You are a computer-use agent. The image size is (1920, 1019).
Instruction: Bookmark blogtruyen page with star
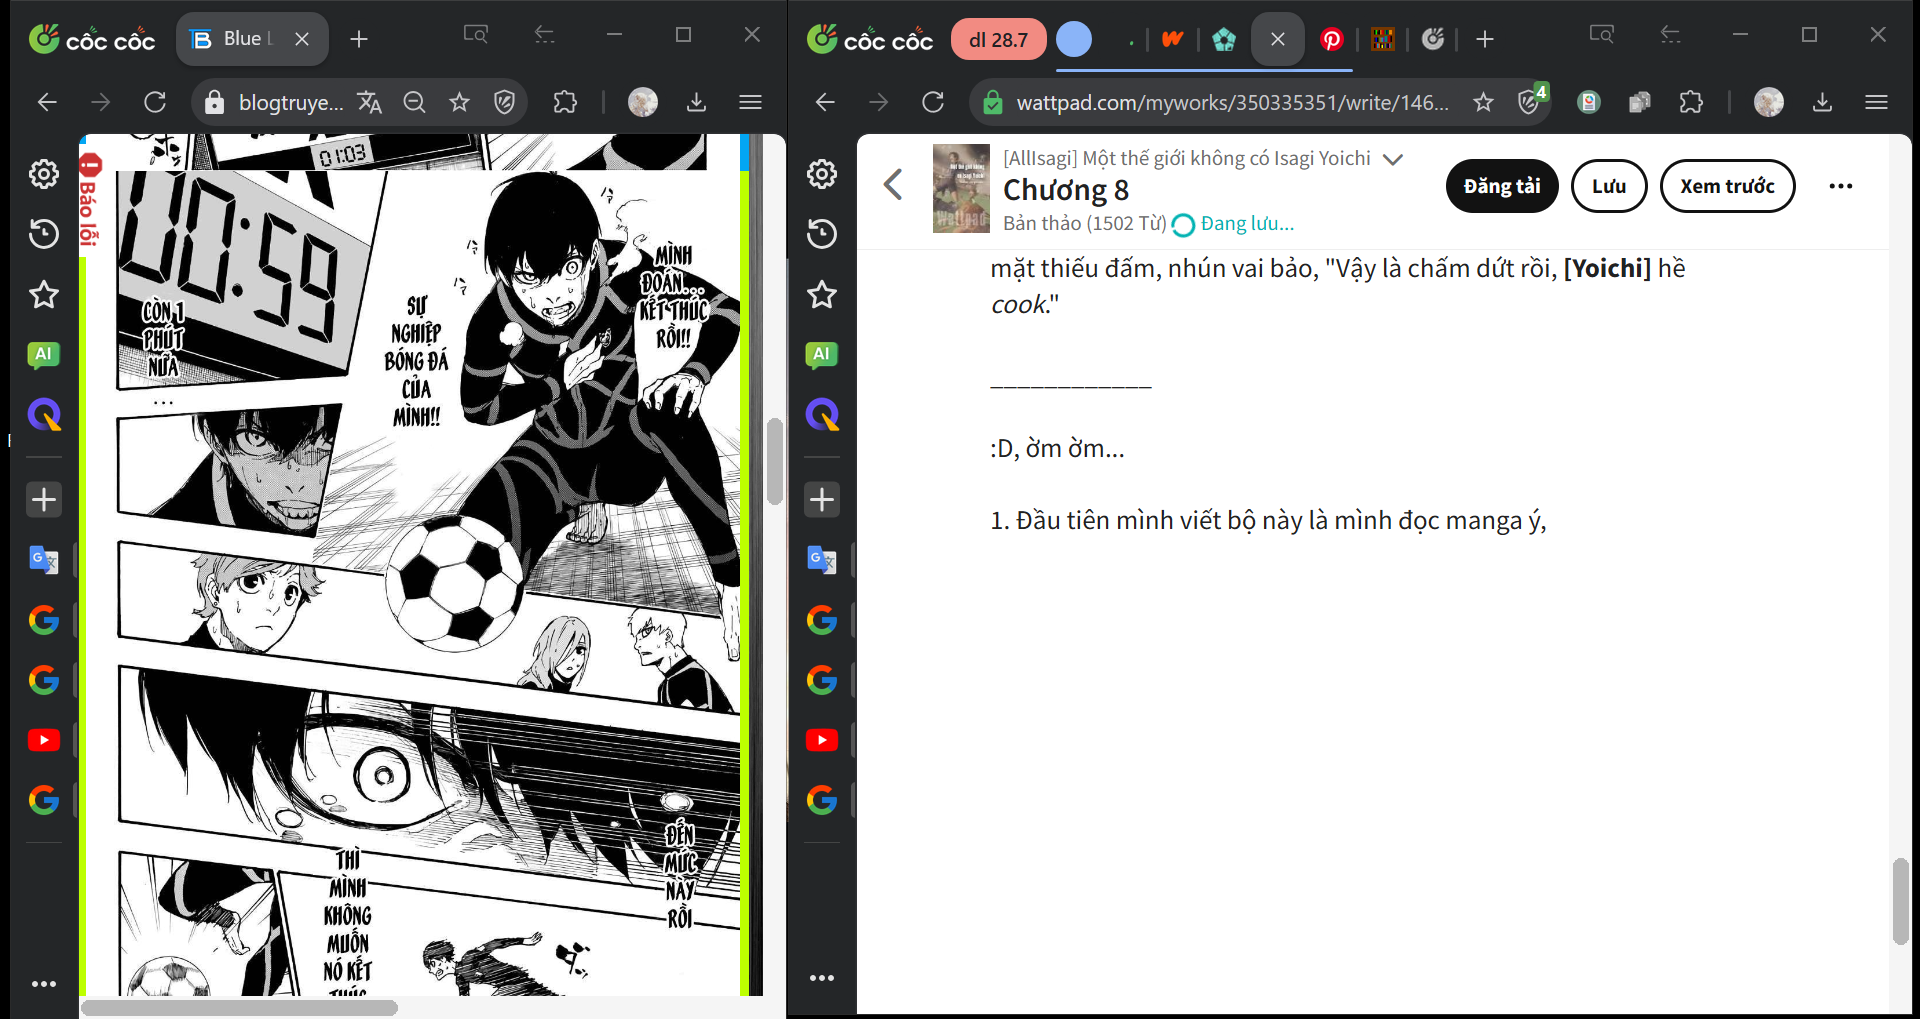[459, 102]
